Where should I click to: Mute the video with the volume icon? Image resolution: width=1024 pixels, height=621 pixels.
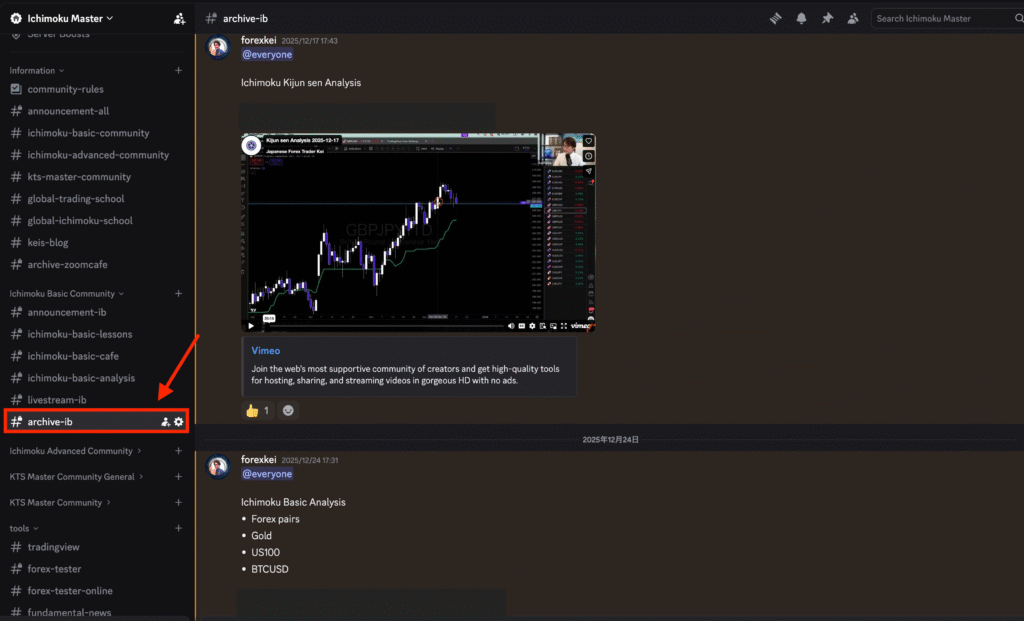[x=511, y=325]
